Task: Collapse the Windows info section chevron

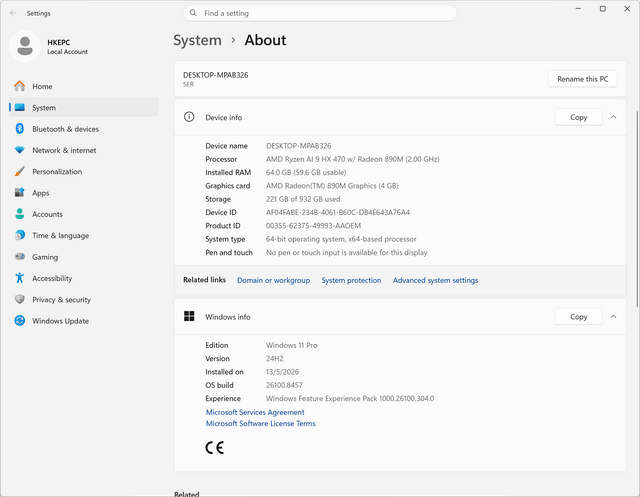Action: 613,317
